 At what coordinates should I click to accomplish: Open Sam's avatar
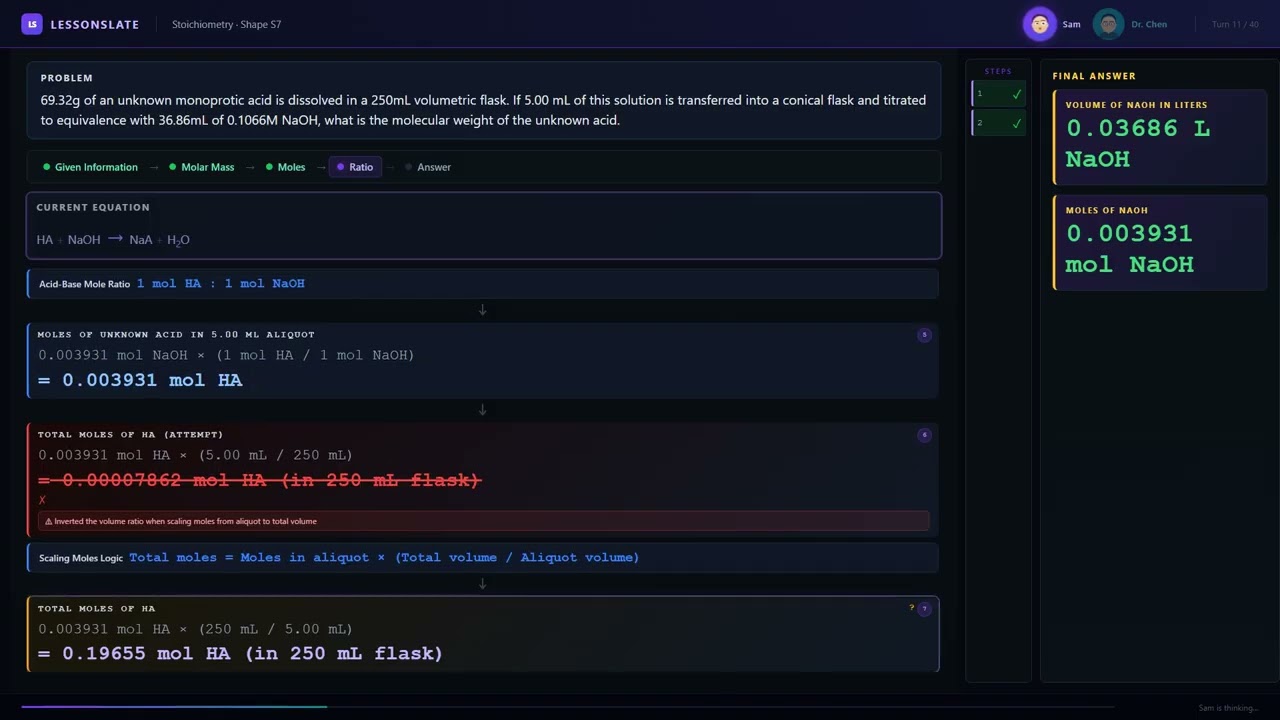[1040, 24]
